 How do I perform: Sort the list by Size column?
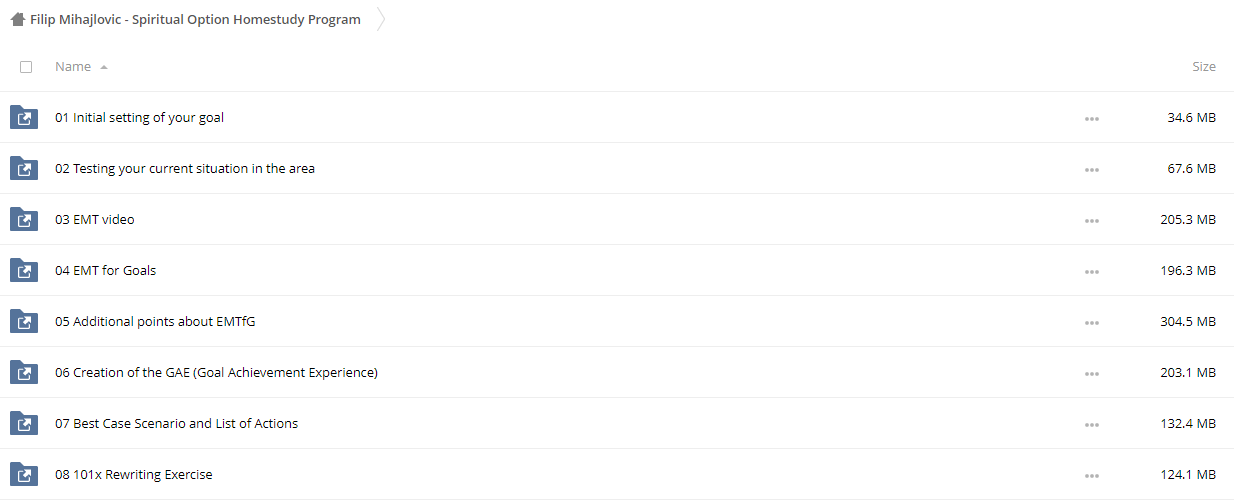(x=1203, y=67)
